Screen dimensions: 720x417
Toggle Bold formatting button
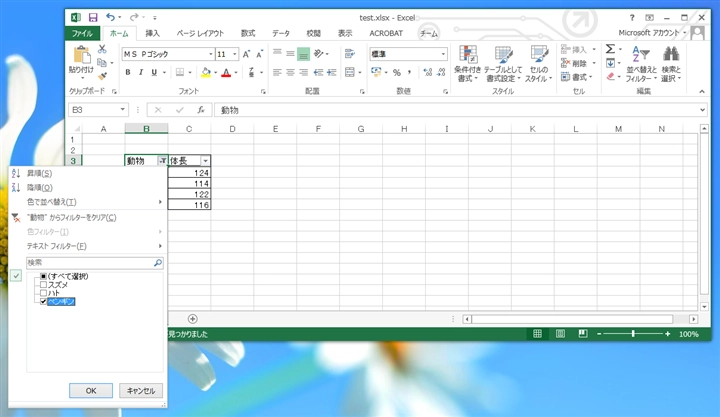tap(128, 72)
